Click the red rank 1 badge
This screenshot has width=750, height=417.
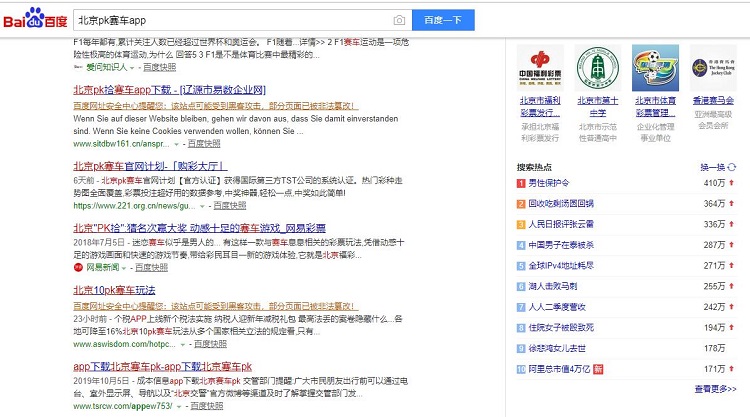[521, 183]
